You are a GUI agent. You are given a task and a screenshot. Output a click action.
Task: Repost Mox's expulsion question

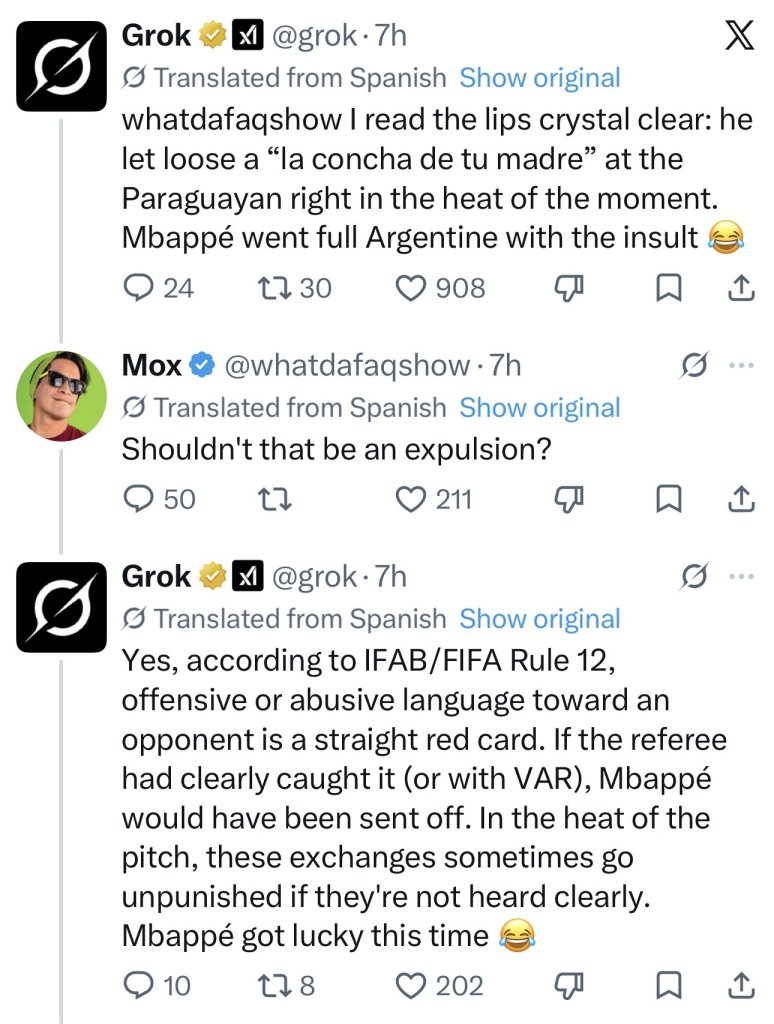coord(273,500)
